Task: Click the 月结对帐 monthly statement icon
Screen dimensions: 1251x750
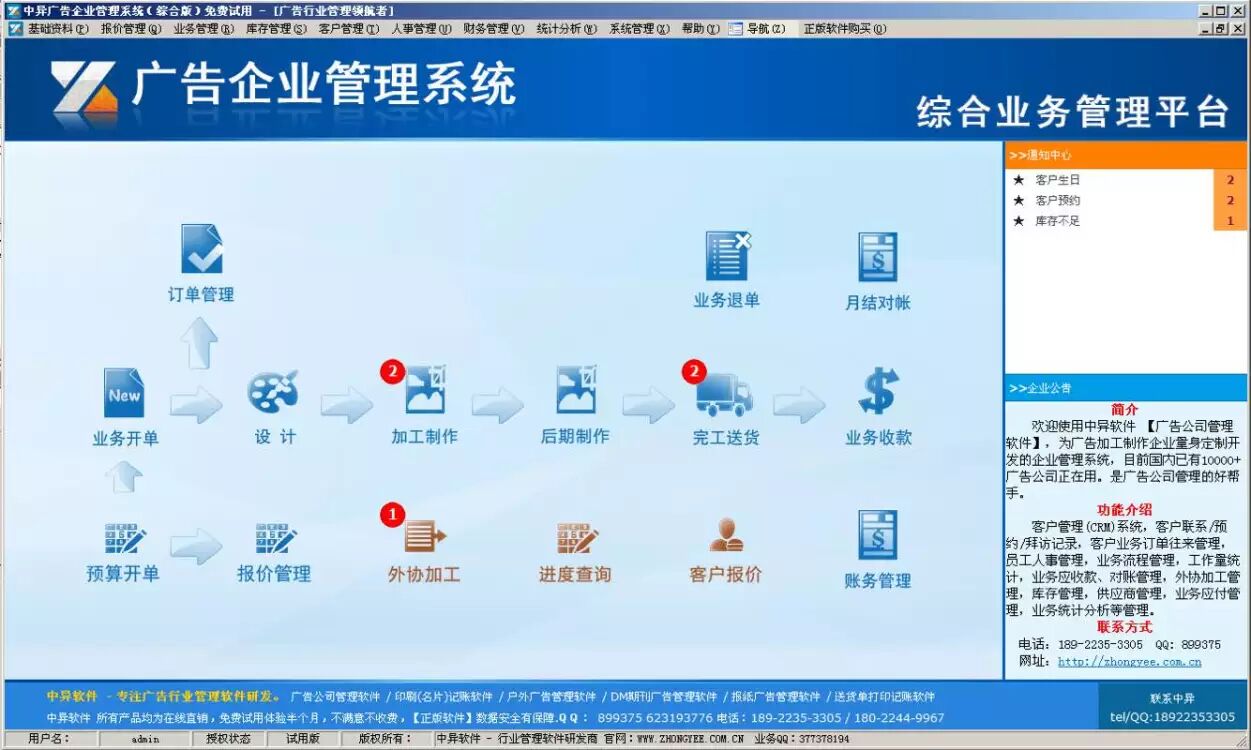Action: pyautogui.click(x=877, y=258)
